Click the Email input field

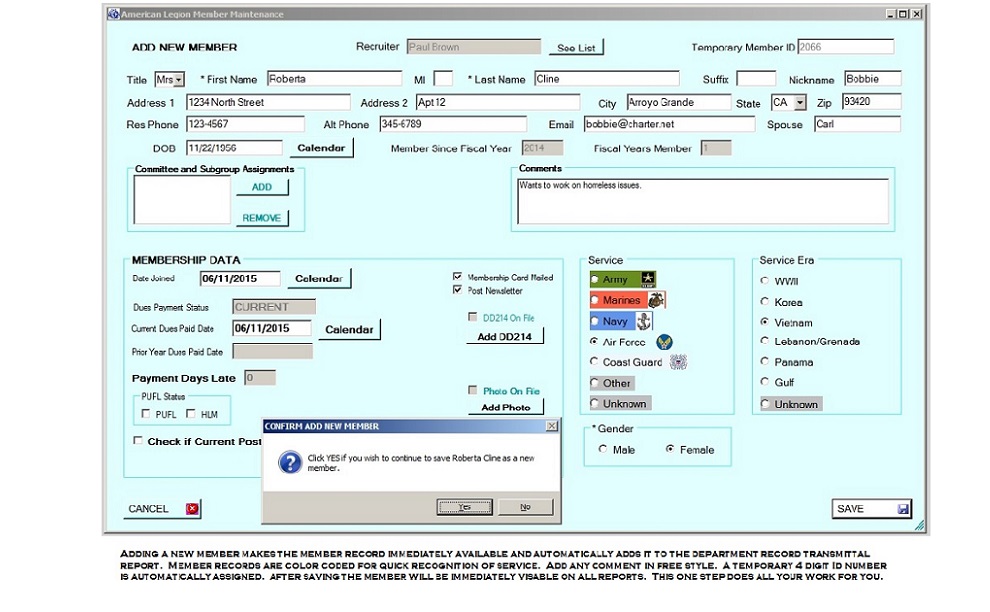pyautogui.click(x=669, y=124)
